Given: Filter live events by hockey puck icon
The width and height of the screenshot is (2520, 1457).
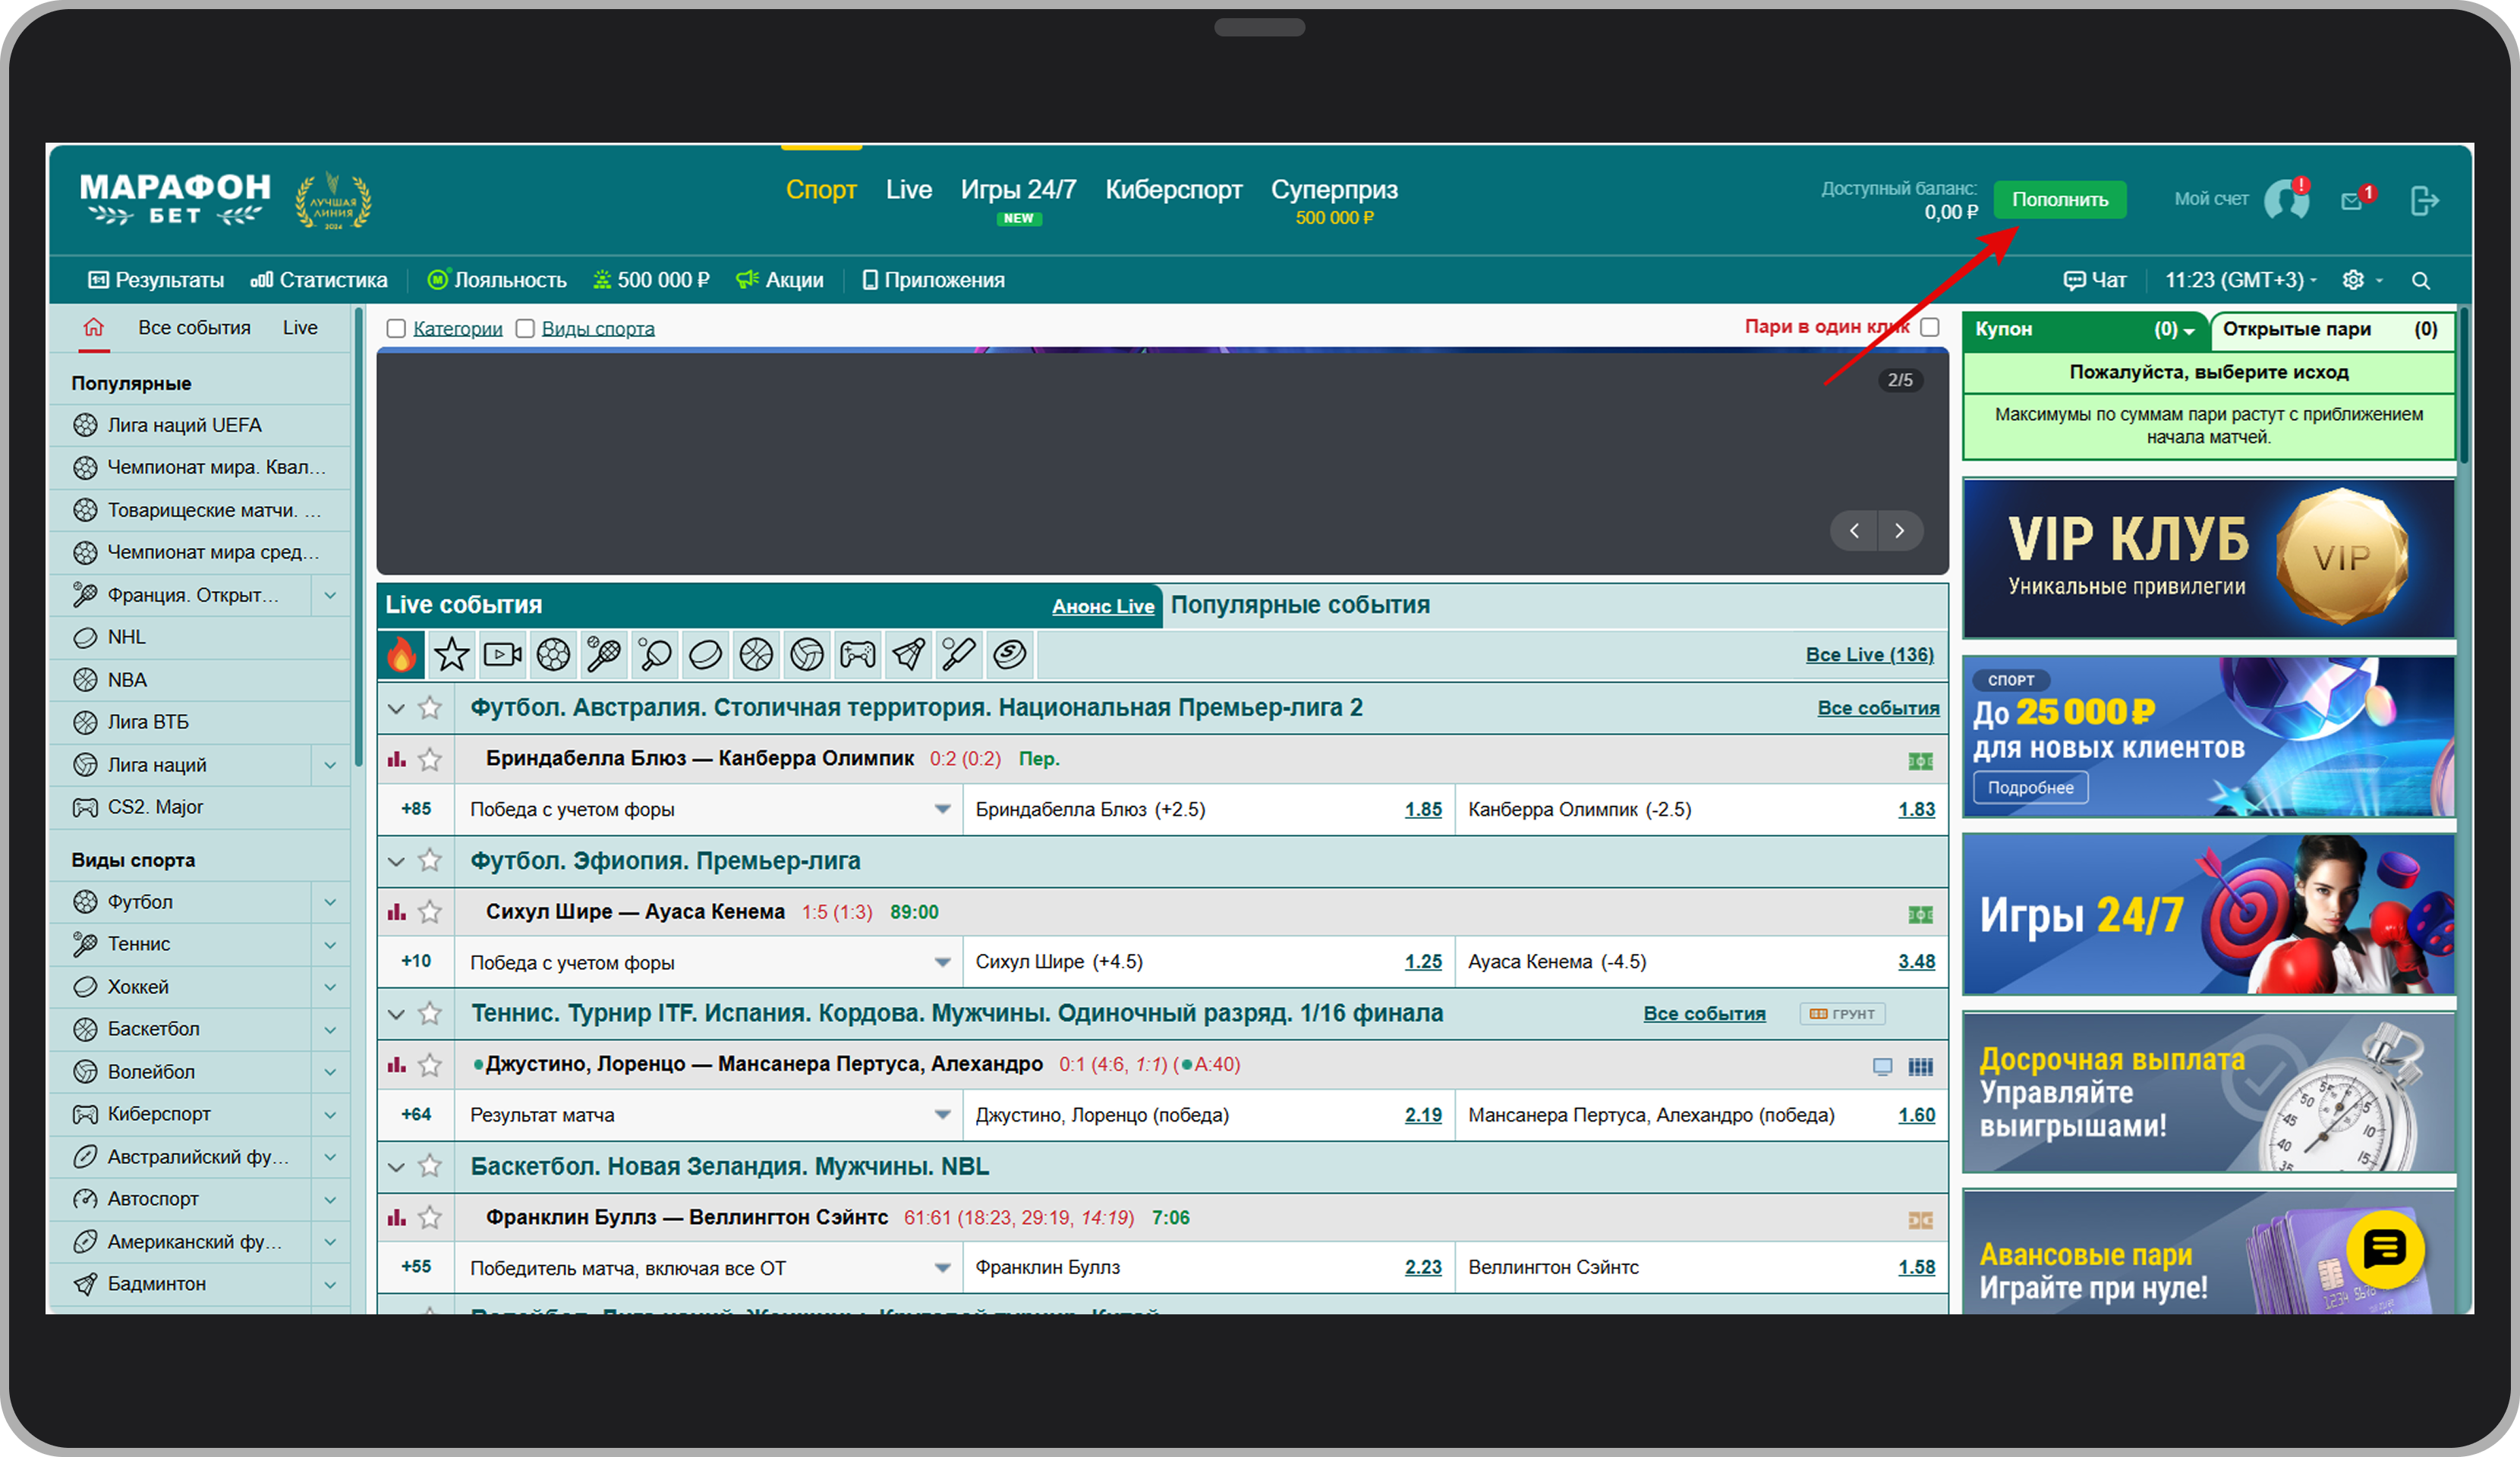Looking at the screenshot, I should [x=706, y=655].
